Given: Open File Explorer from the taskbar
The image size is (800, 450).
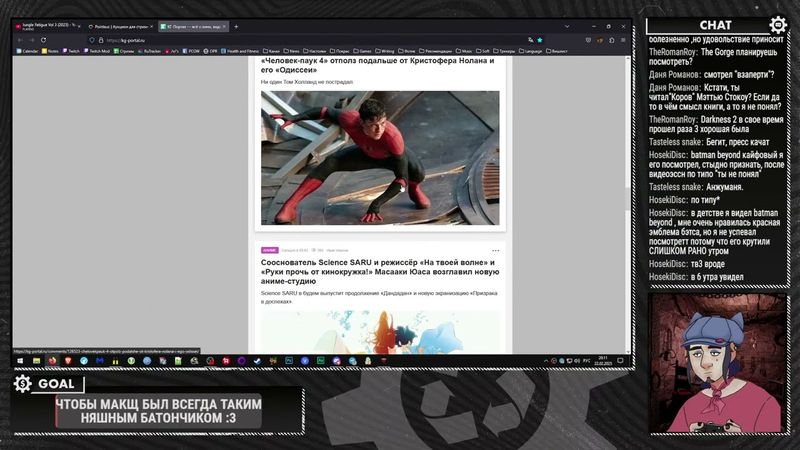Looking at the screenshot, I should (36, 361).
